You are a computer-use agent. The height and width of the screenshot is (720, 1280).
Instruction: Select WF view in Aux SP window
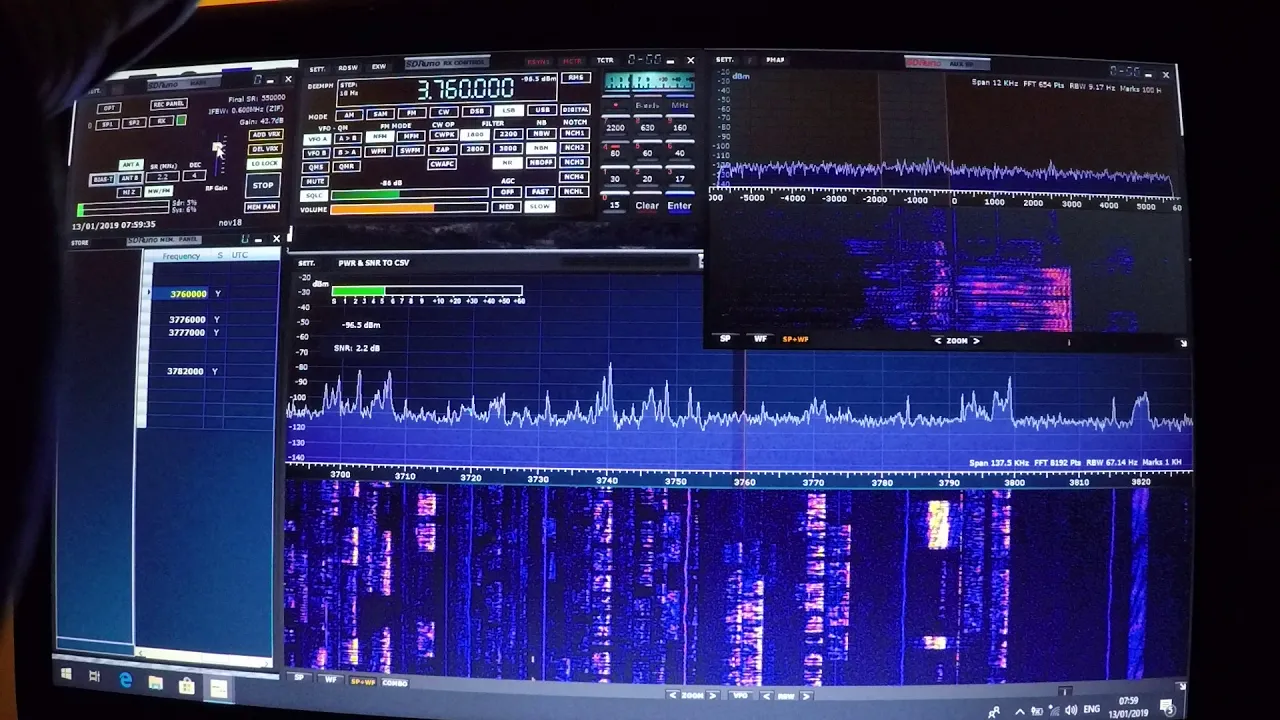760,339
